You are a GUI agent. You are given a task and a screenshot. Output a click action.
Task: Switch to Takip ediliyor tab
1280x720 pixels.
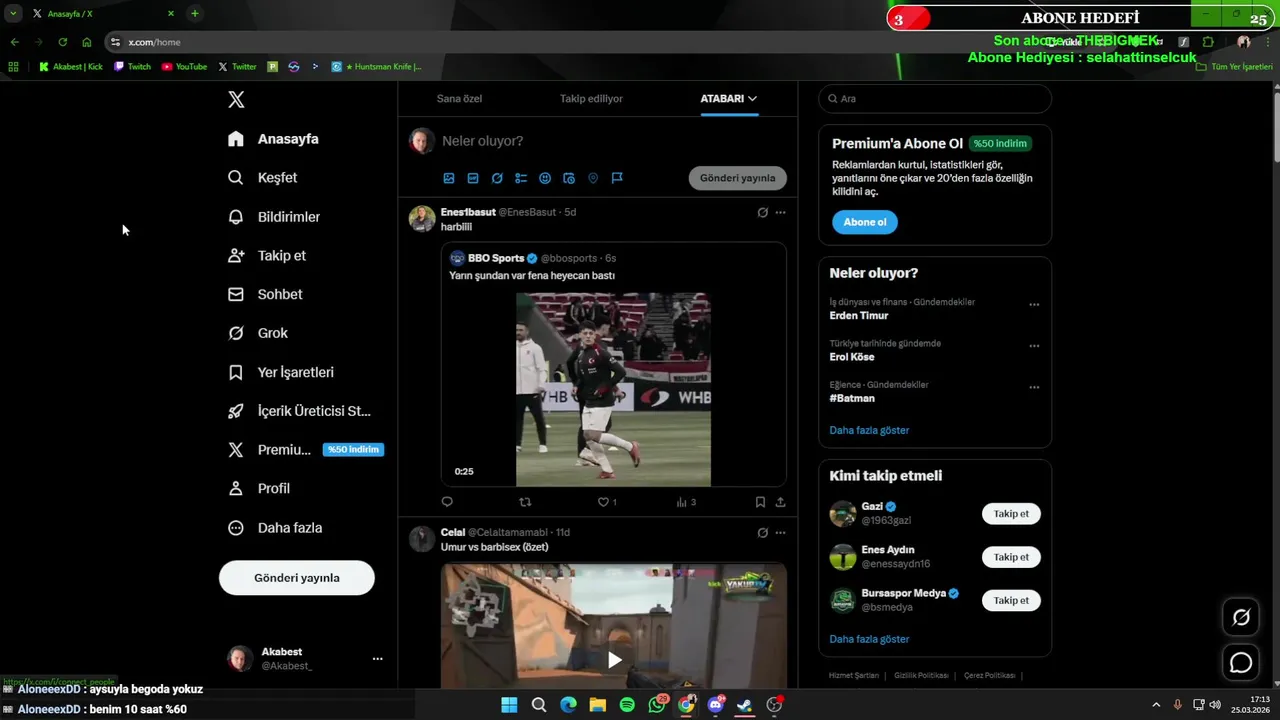pyautogui.click(x=591, y=99)
